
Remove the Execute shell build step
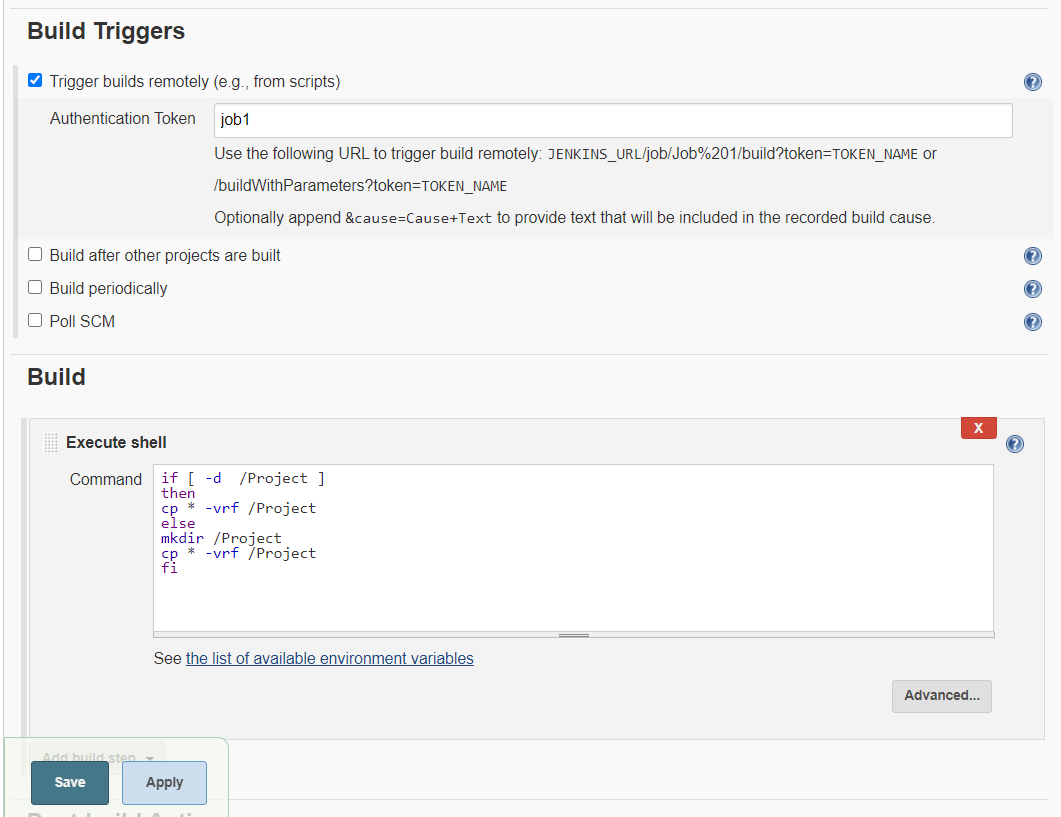[x=978, y=427]
